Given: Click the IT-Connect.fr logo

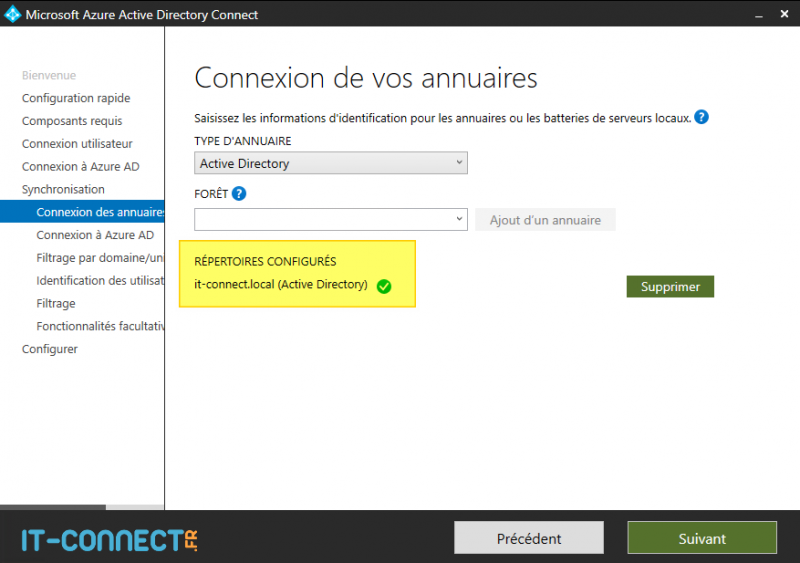Looking at the screenshot, I should coord(110,540).
